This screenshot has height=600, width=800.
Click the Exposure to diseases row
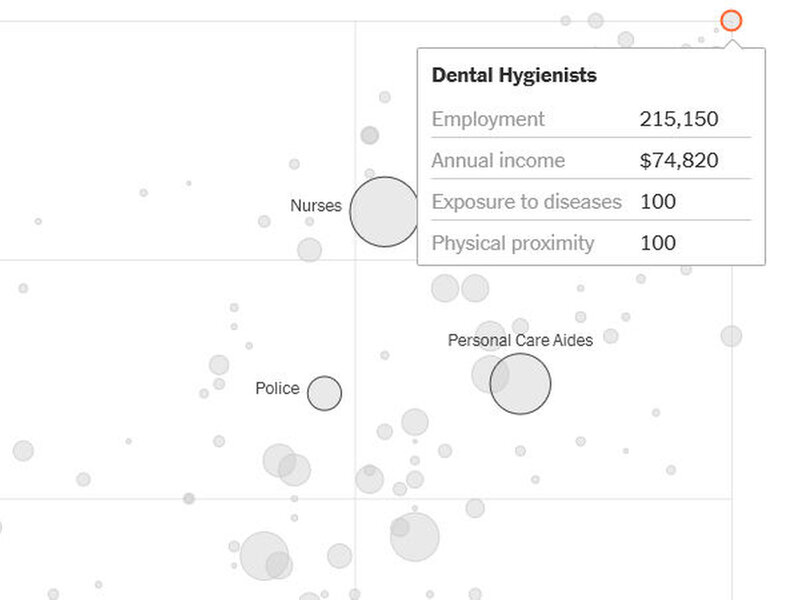[591, 201]
